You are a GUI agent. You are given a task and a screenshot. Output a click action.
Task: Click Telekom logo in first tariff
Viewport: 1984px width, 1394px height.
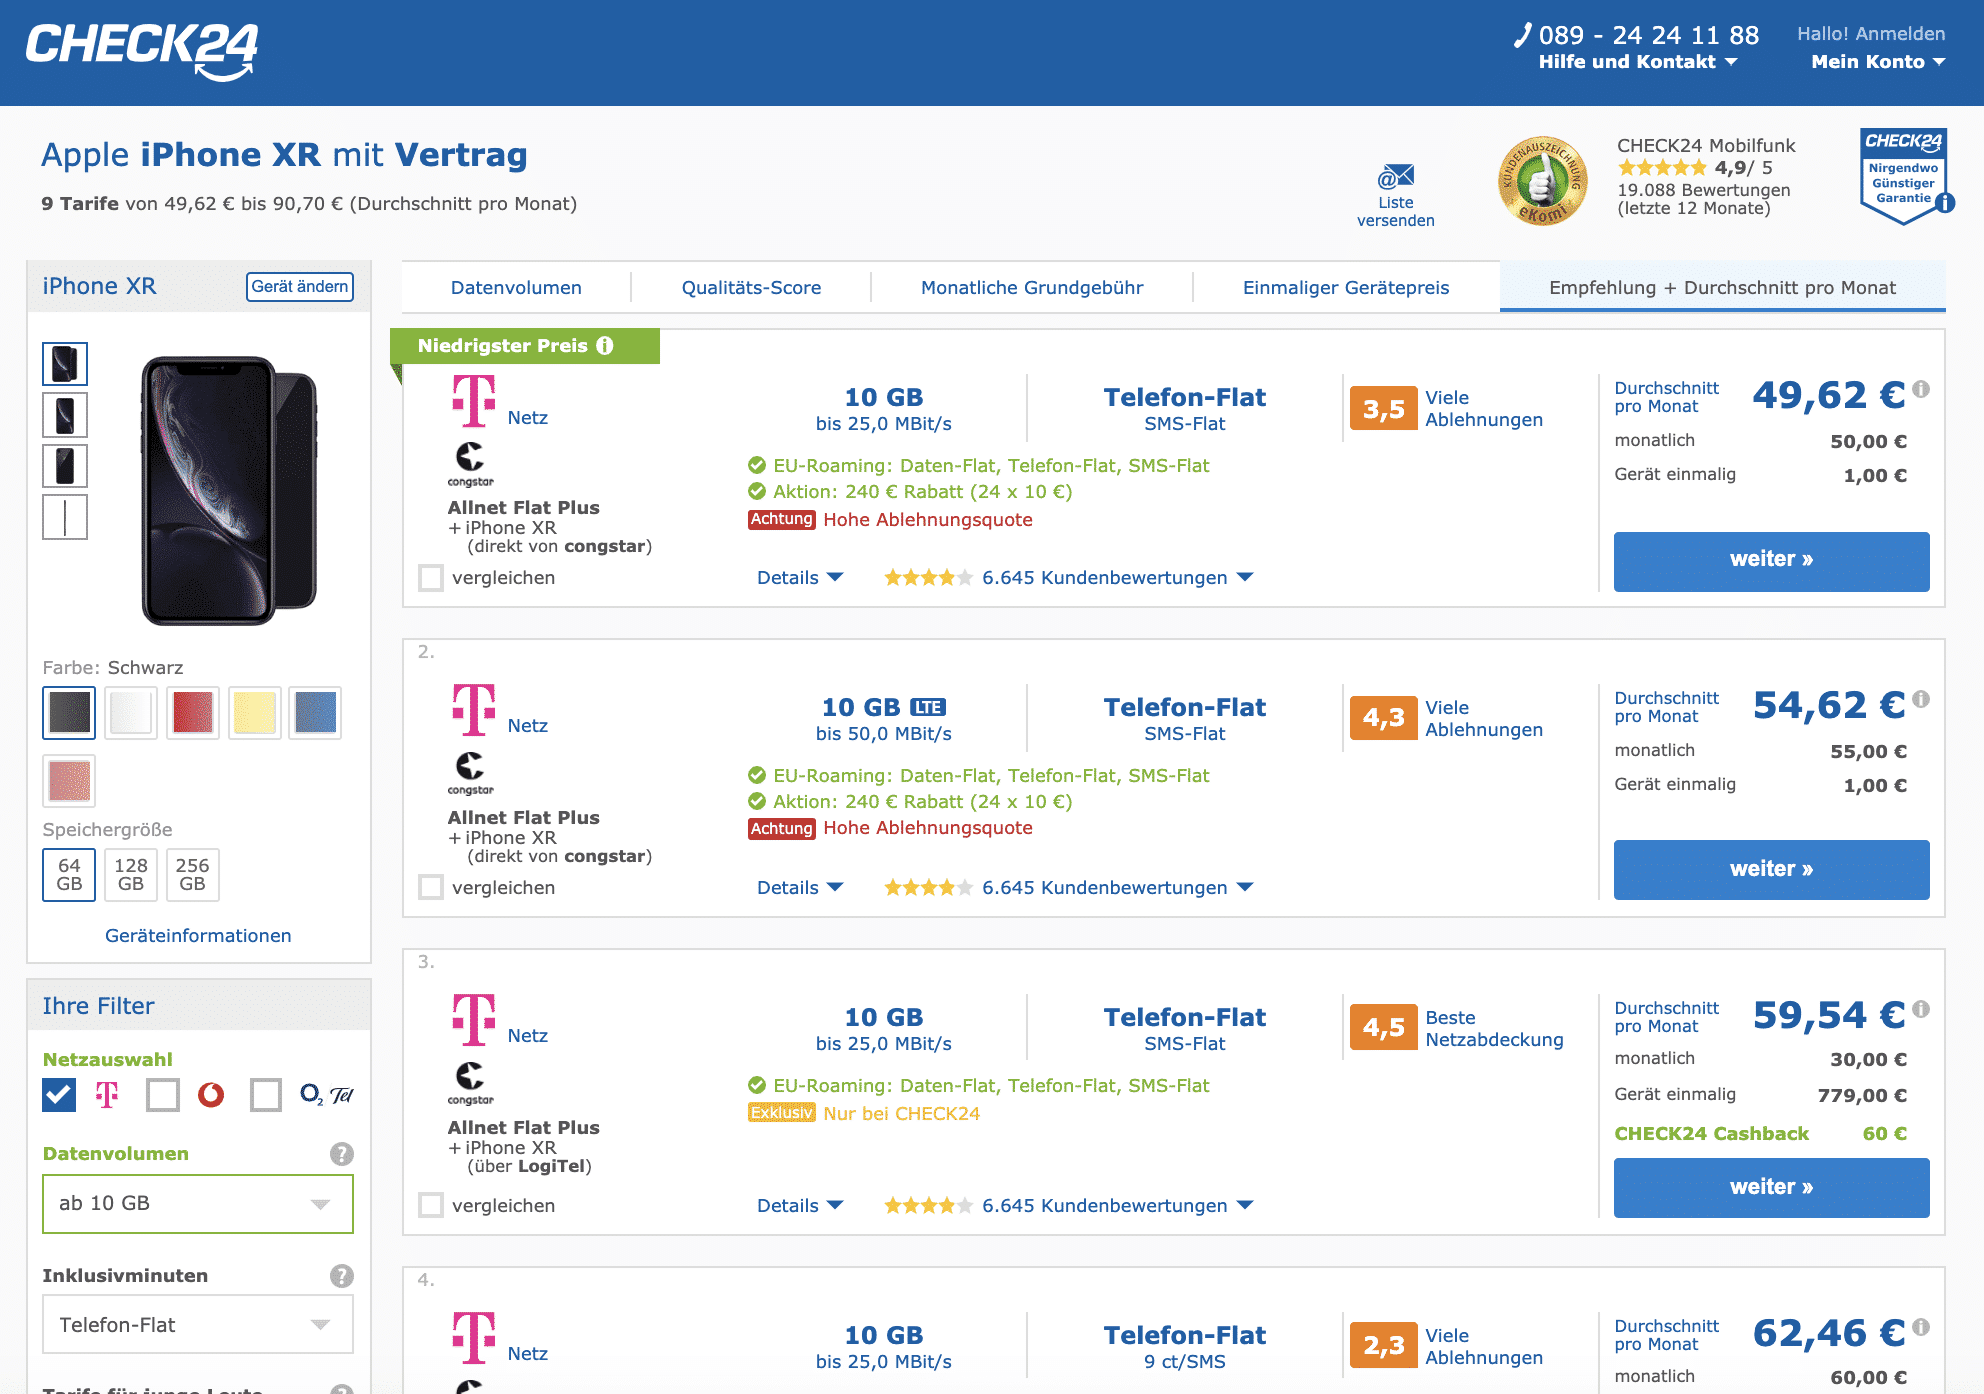pos(473,401)
